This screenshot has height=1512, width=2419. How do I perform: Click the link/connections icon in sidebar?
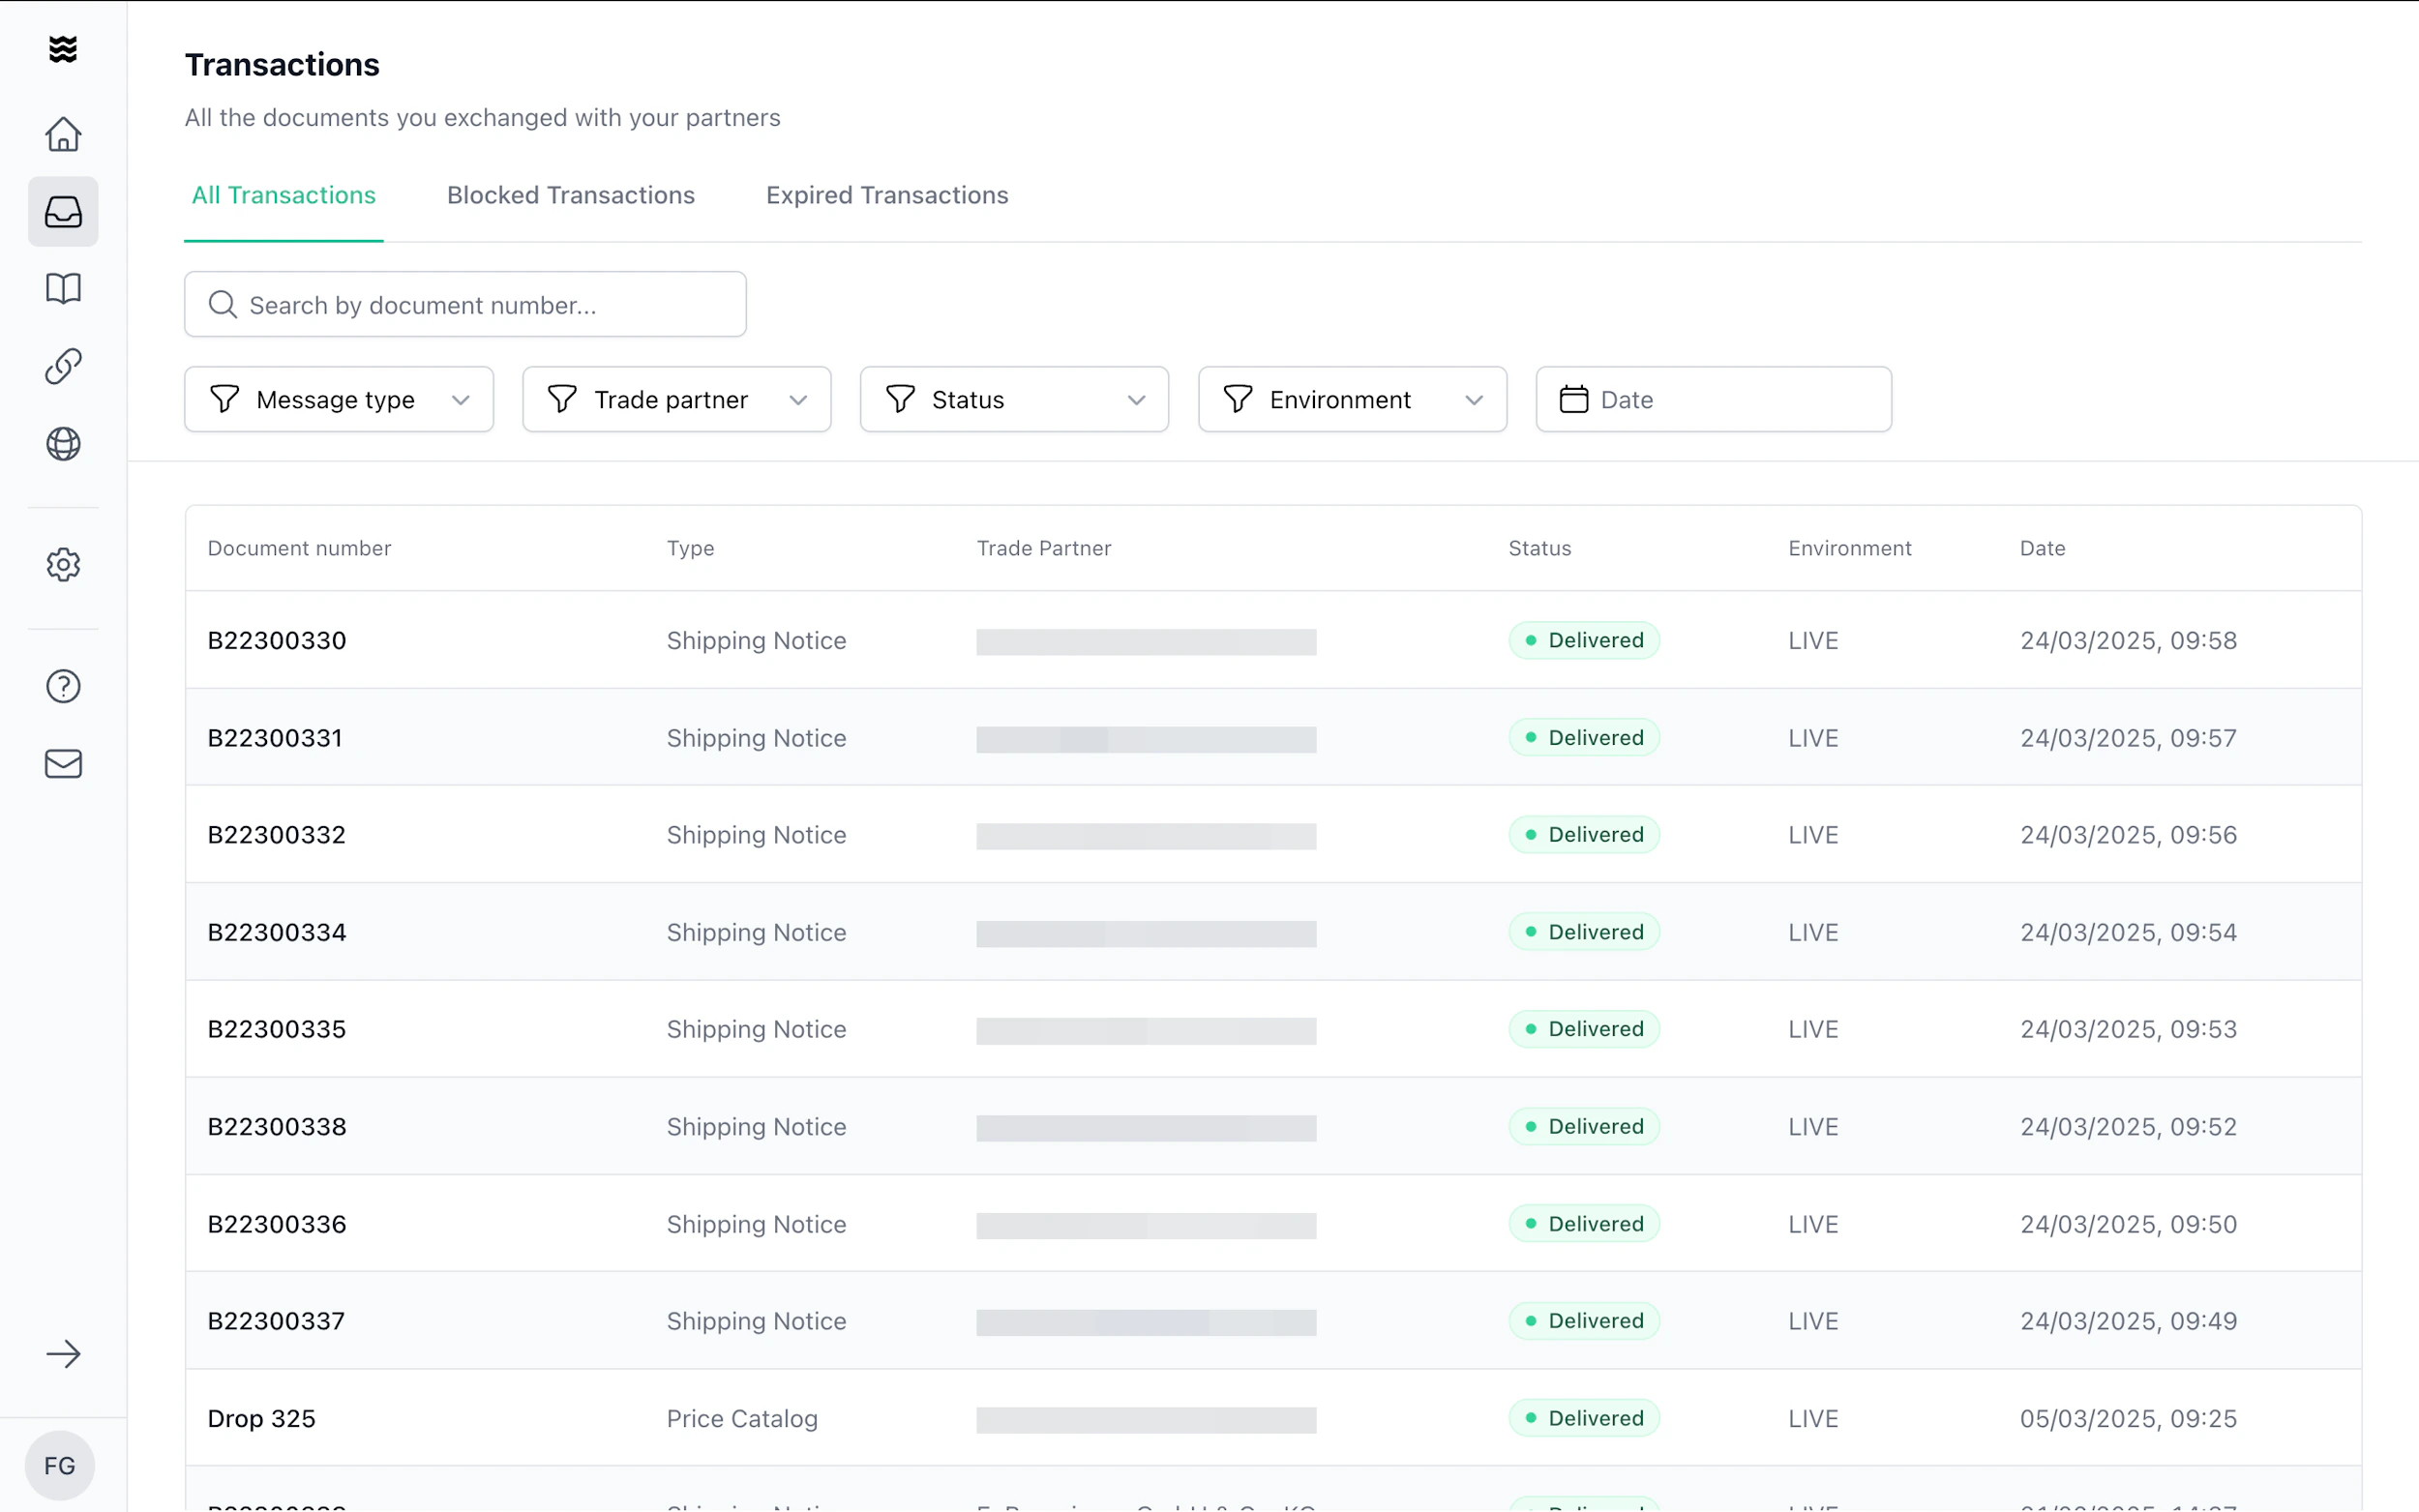(x=63, y=366)
